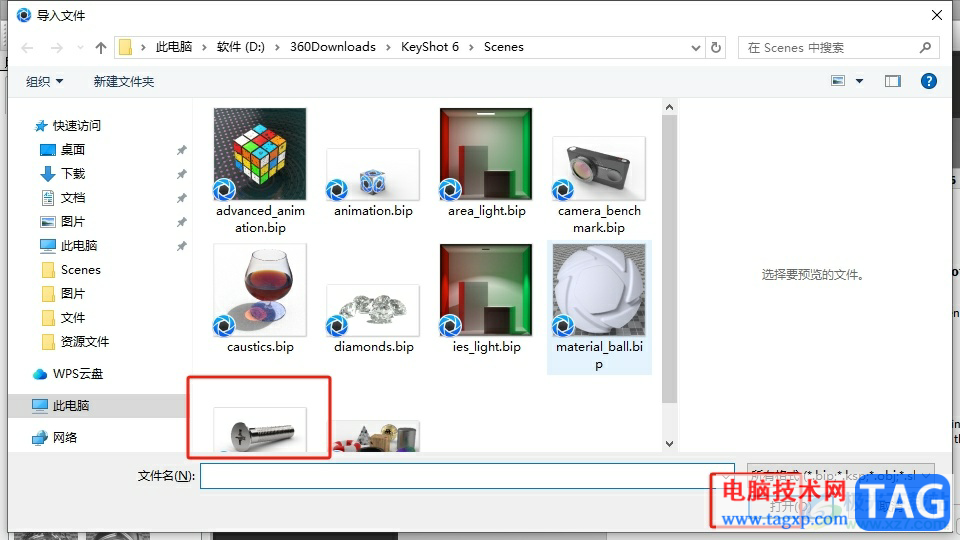Select the material_ball.bip file
The height and width of the screenshot is (540, 960).
point(599,307)
